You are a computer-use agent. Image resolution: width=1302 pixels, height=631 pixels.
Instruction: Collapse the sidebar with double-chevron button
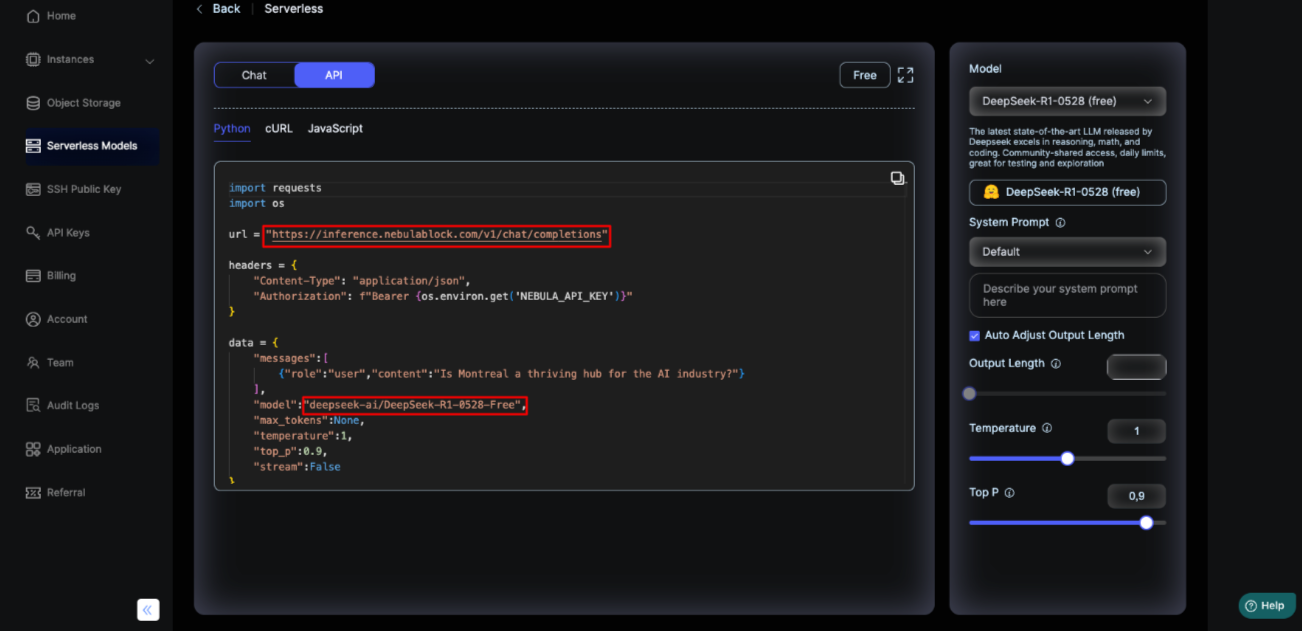click(x=148, y=609)
